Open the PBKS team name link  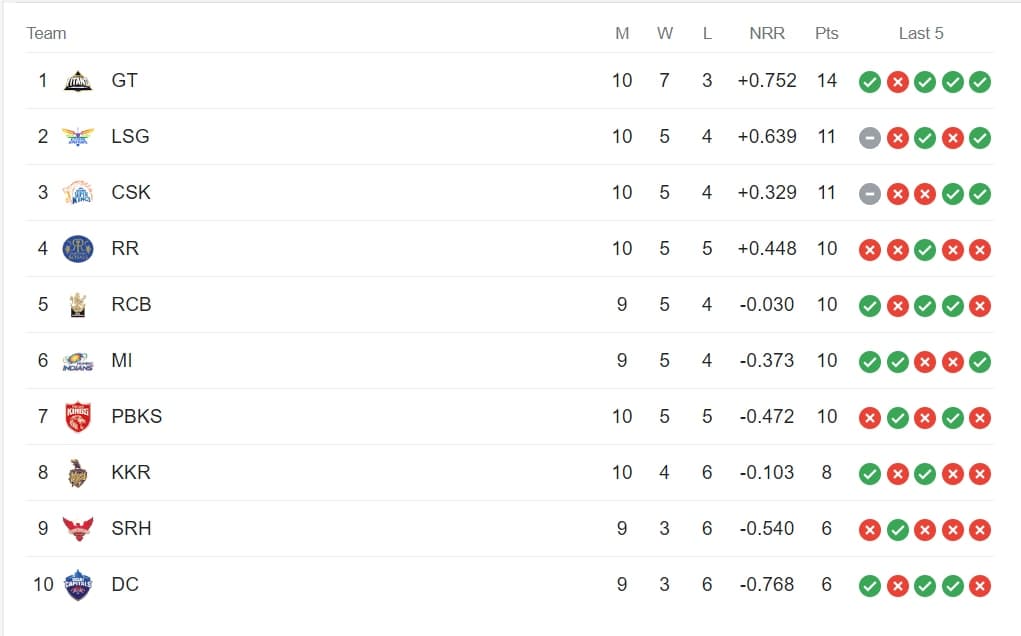(137, 416)
